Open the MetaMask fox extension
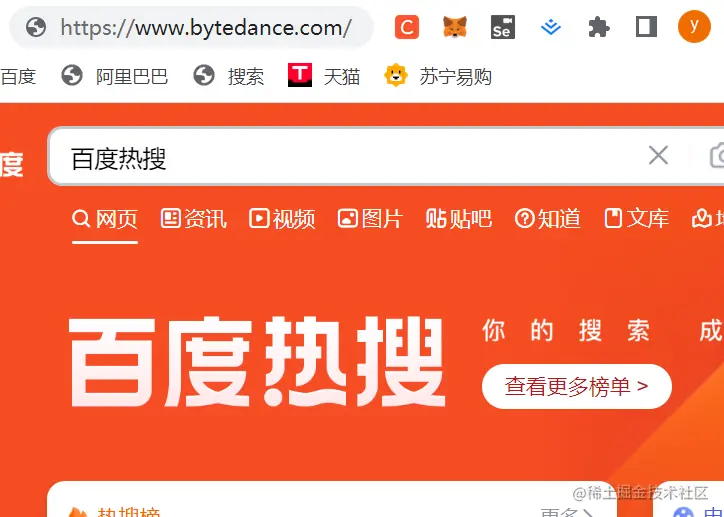724x517 pixels. (x=455, y=27)
